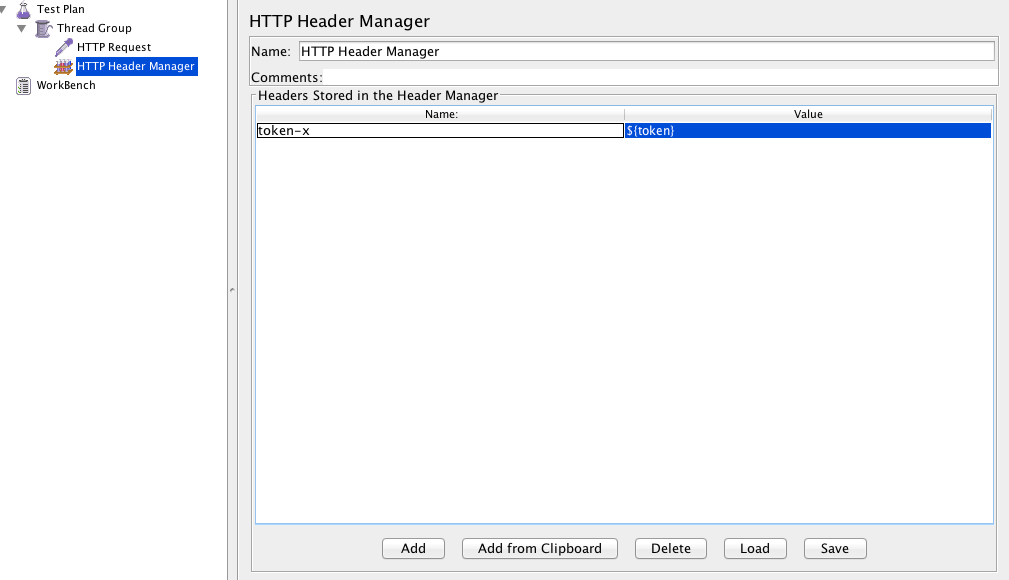Click the HTTP Header Manager icon

click(x=64, y=66)
